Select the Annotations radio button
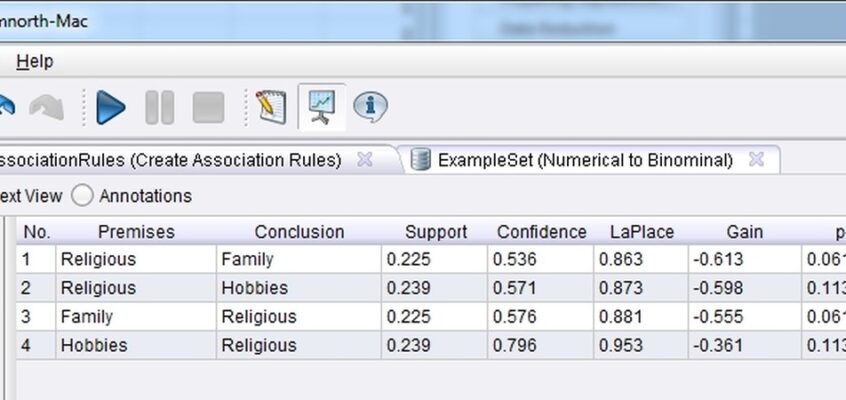This screenshot has height=400, width=846. click(82, 195)
